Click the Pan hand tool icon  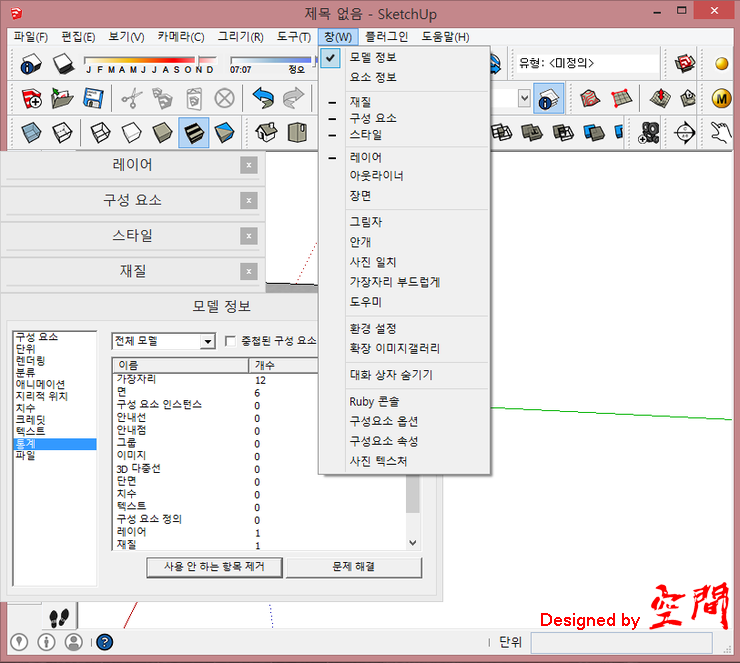coord(721,133)
